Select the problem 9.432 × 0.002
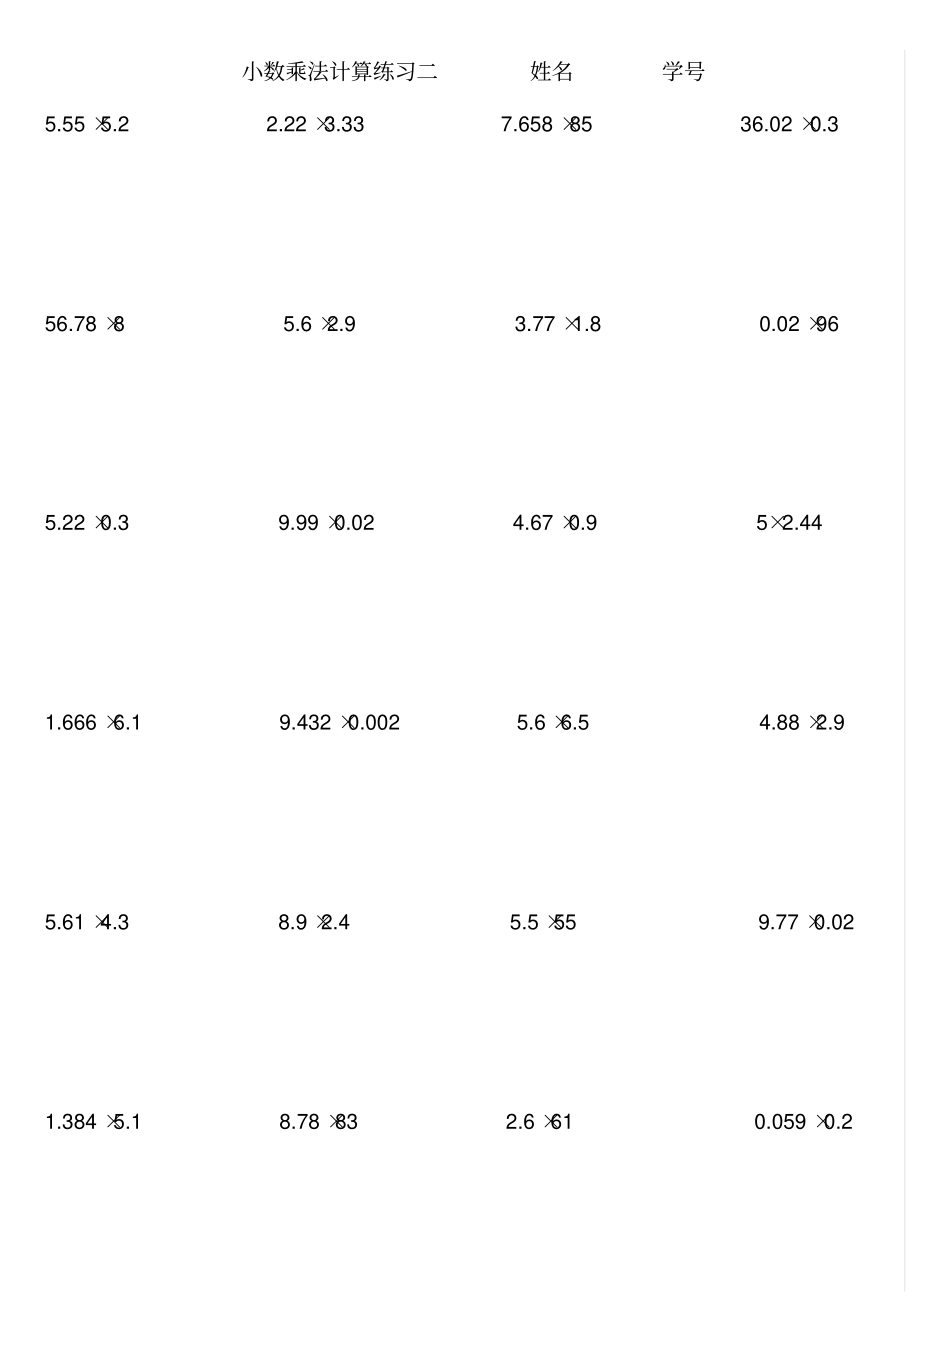 click(x=339, y=723)
